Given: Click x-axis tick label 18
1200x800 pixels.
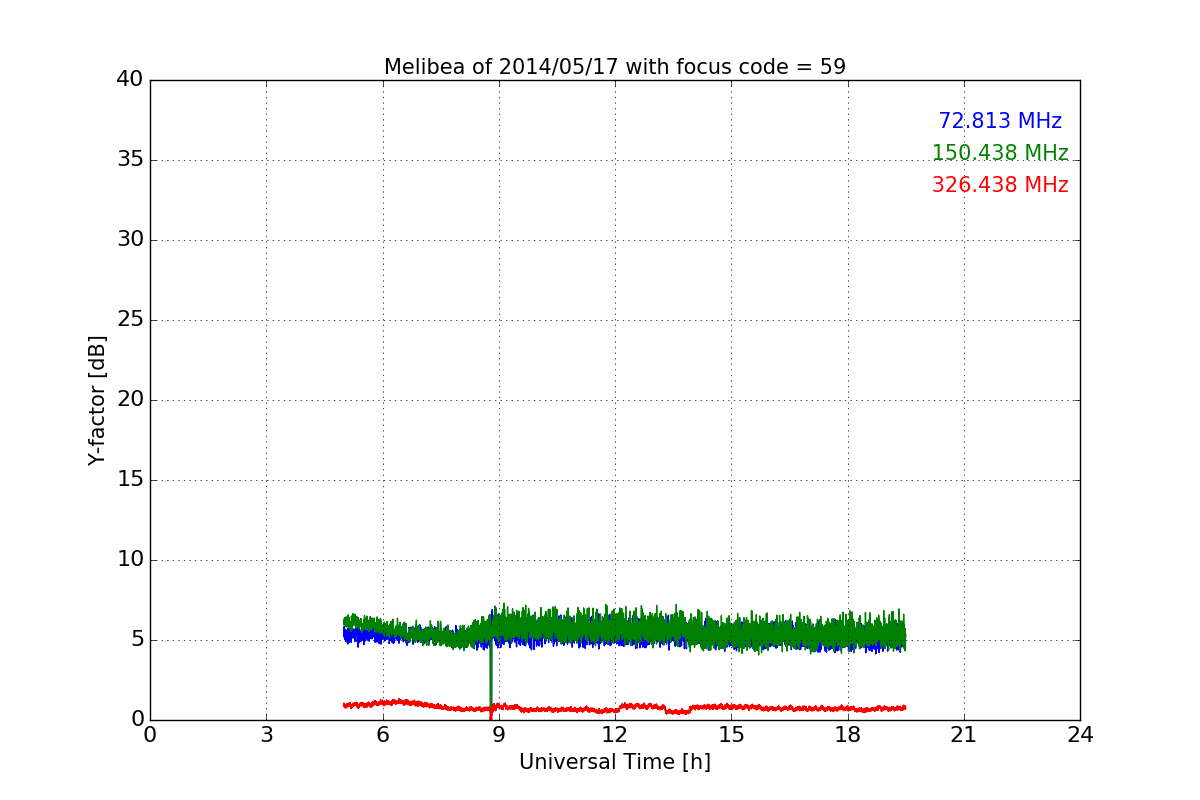Looking at the screenshot, I should click(848, 735).
